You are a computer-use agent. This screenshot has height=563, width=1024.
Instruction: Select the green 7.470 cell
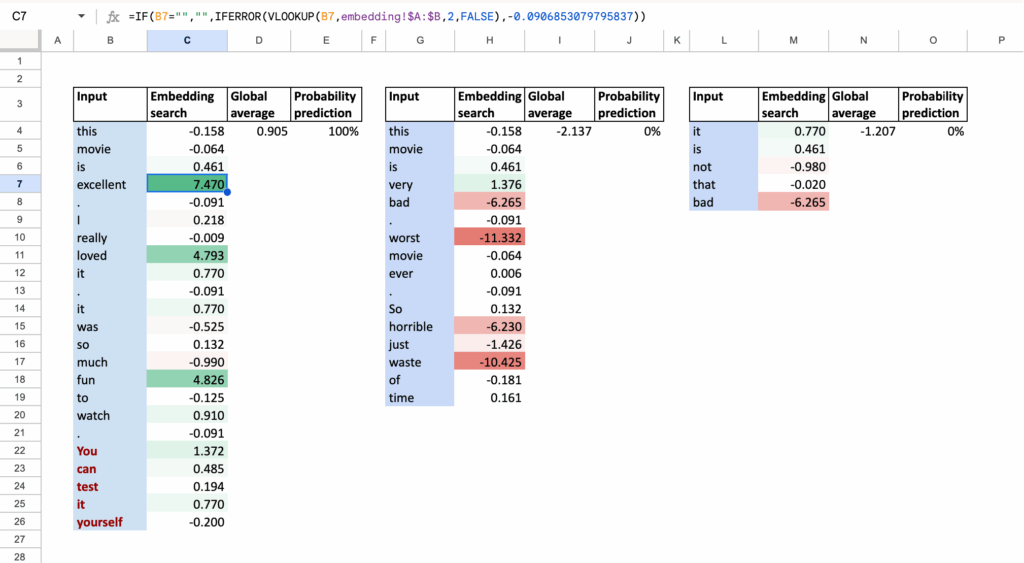point(187,184)
